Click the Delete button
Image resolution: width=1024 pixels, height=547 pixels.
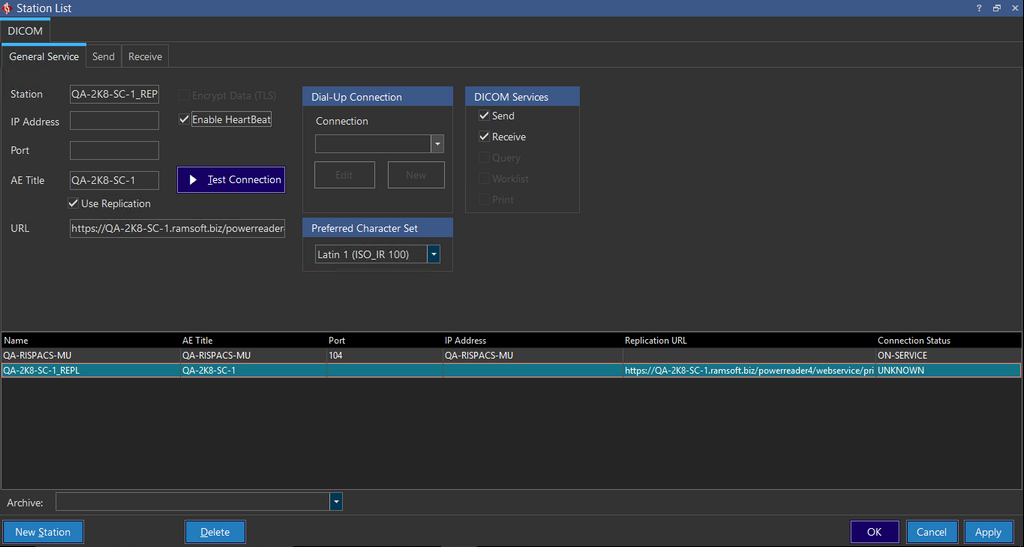pyautogui.click(x=215, y=532)
